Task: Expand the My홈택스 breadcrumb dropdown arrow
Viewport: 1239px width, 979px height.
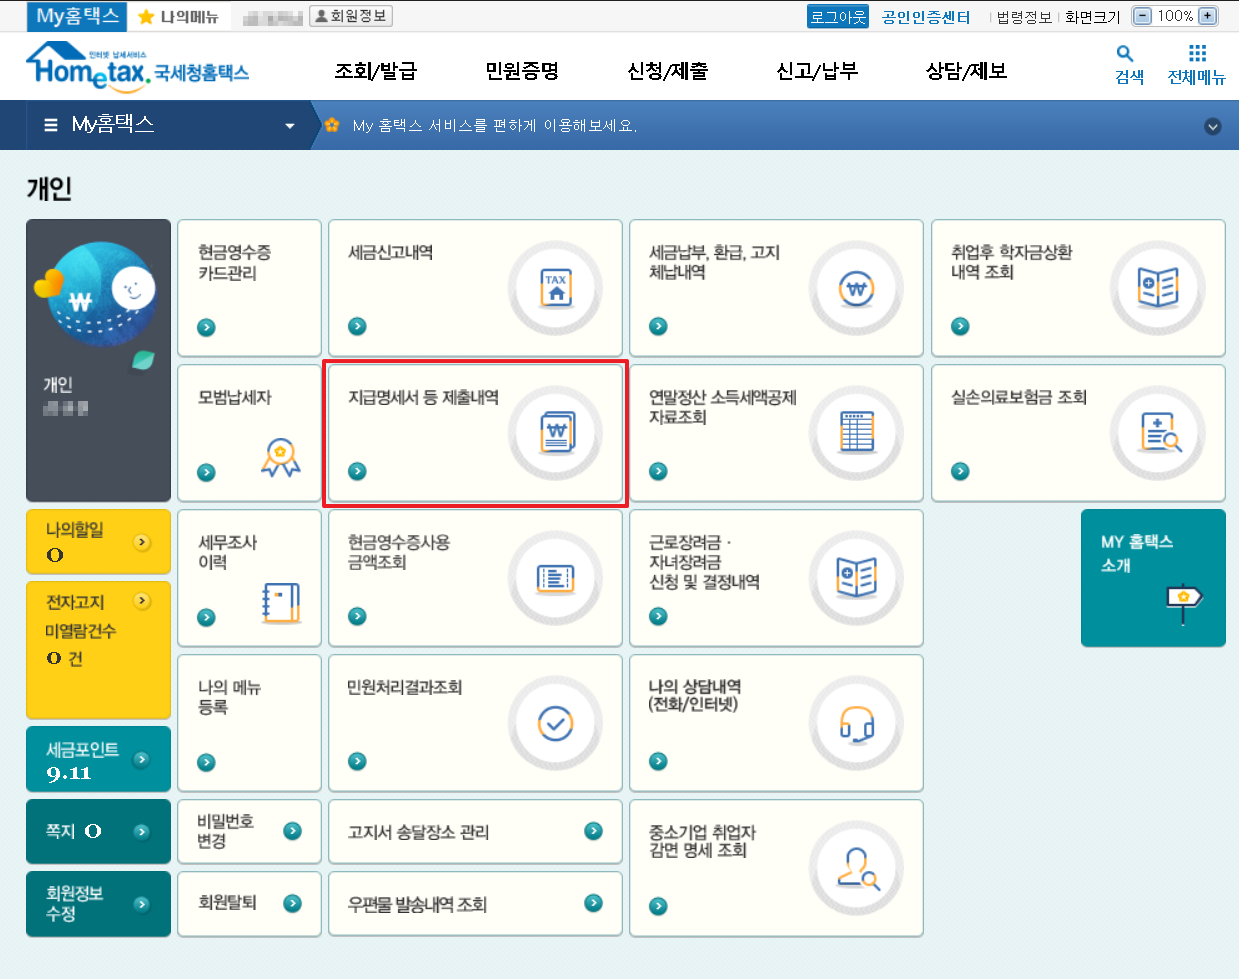Action: (x=289, y=125)
